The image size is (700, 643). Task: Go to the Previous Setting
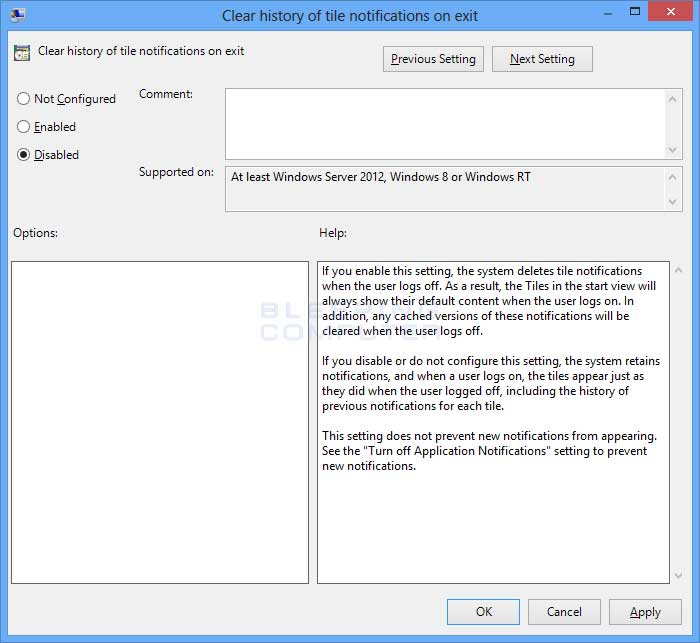coord(433,59)
